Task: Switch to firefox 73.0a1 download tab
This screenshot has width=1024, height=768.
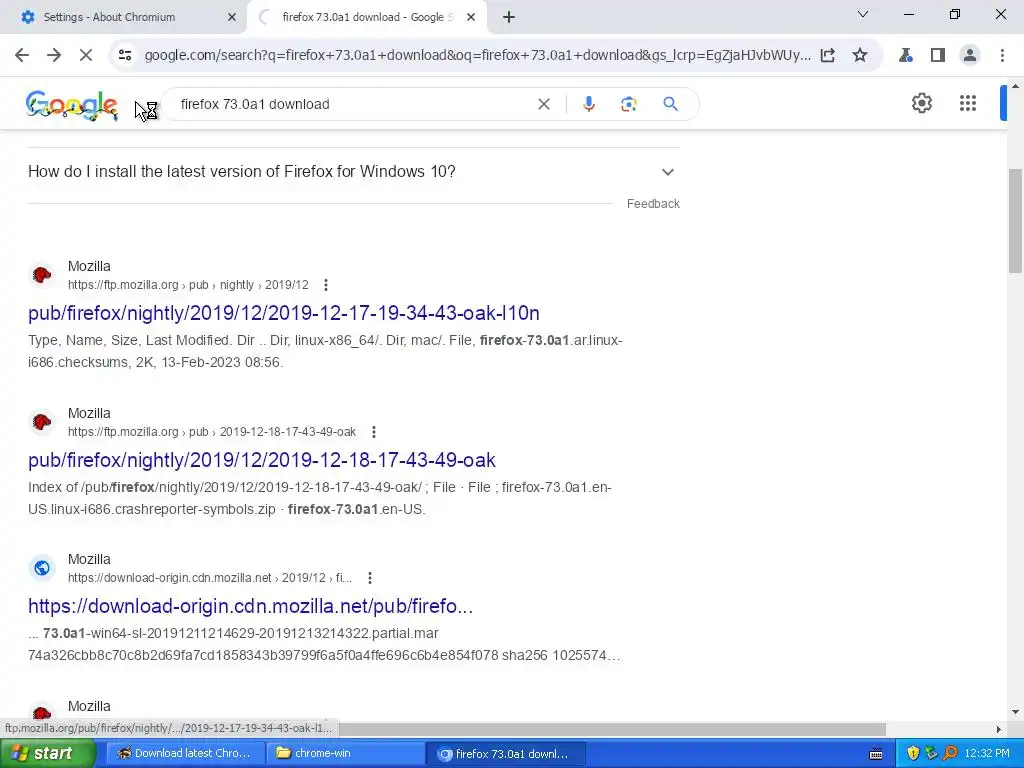Action: (x=366, y=18)
